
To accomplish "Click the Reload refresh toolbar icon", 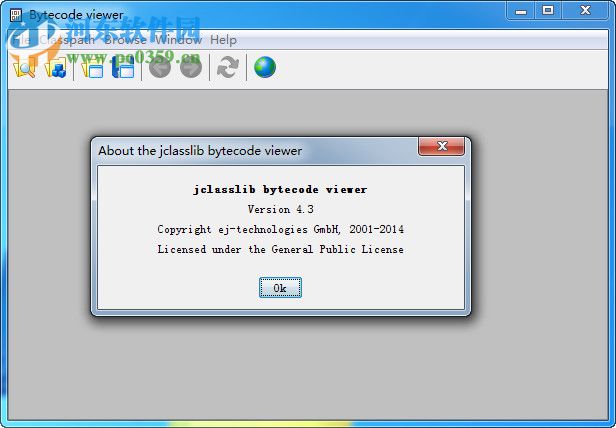I will (228, 67).
